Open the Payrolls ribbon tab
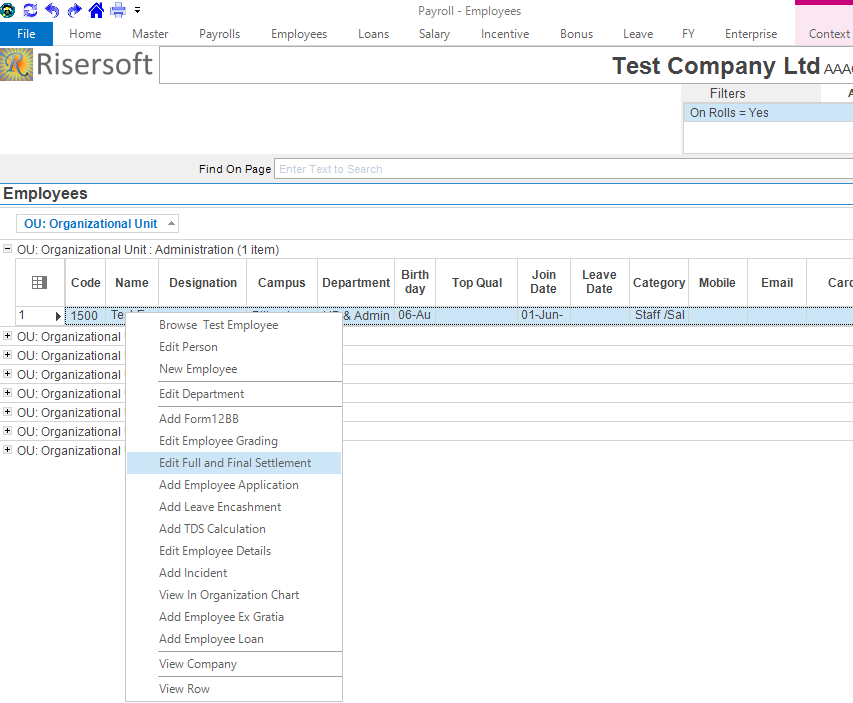Screen dimensions: 853x703 point(219,34)
